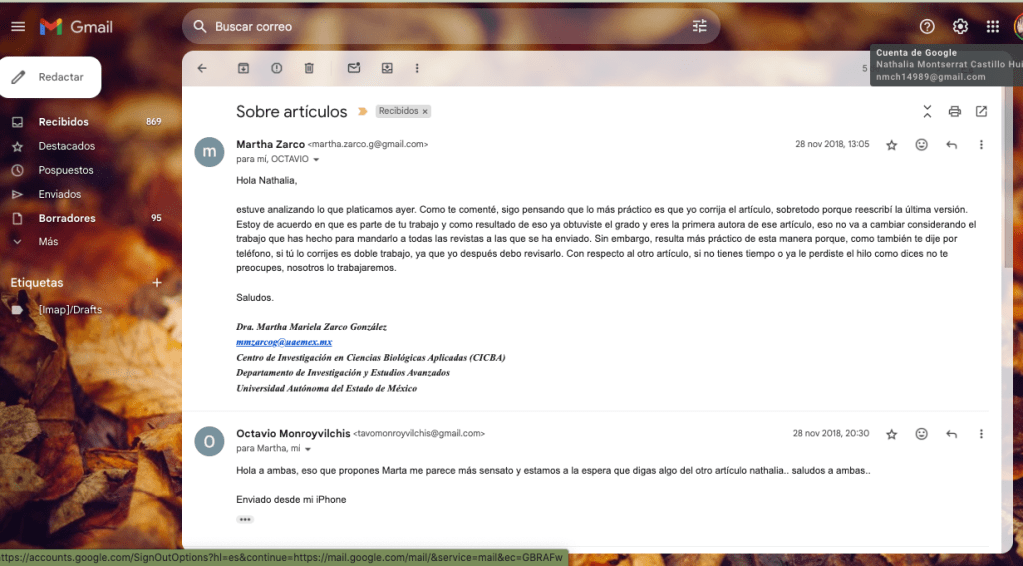Mark conversation as unread envelope icon
This screenshot has width=1023, height=566.
[354, 68]
